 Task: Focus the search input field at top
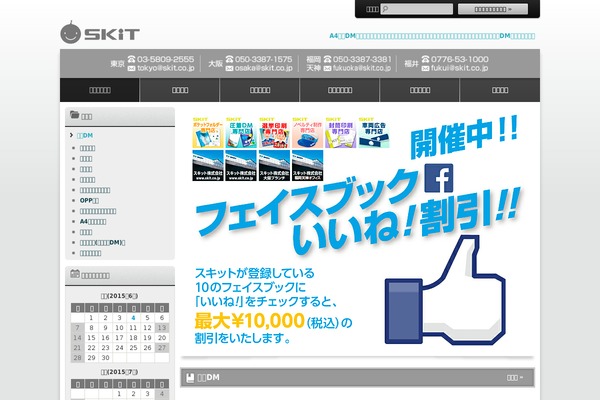[x=417, y=9]
